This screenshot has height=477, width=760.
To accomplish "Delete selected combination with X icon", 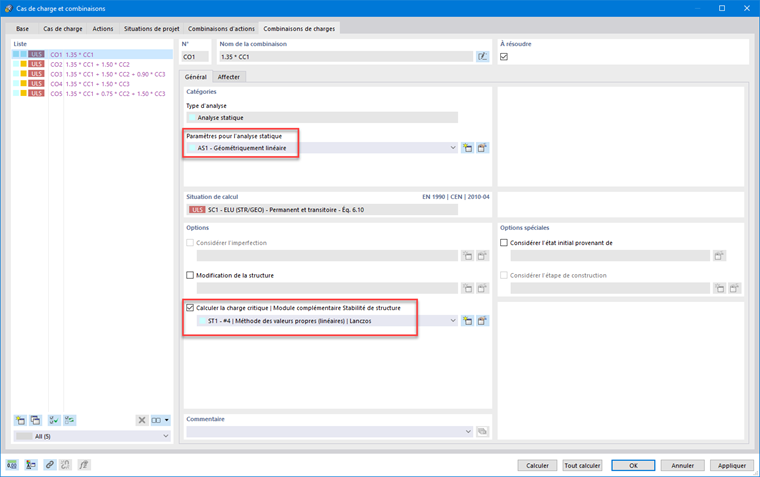I will click(142, 420).
